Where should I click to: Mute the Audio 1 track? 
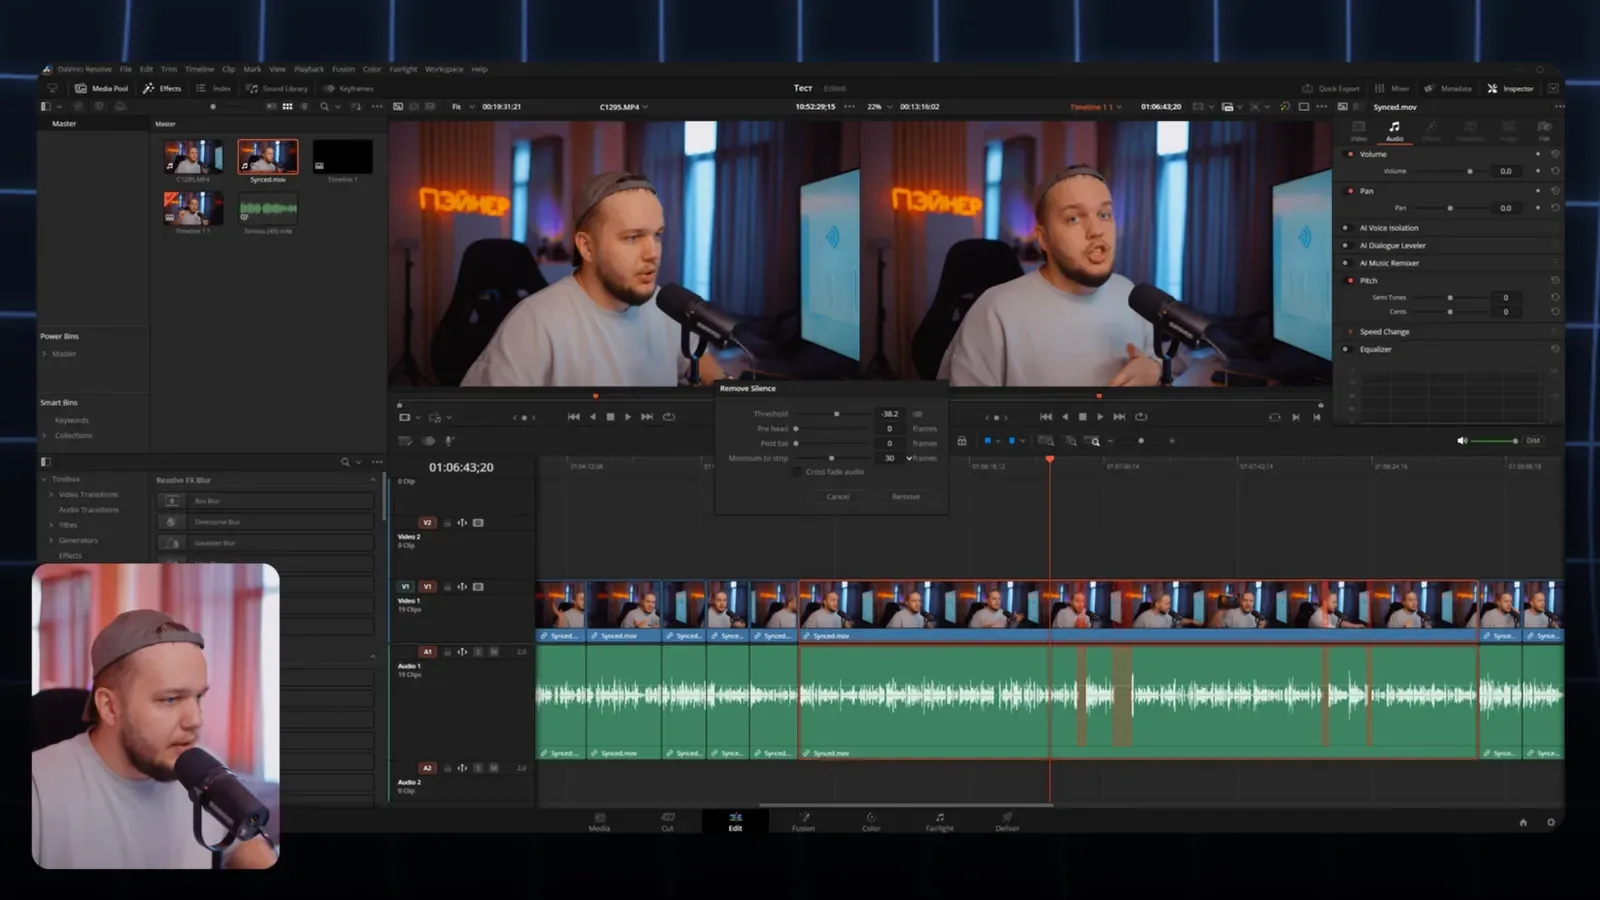pos(494,652)
